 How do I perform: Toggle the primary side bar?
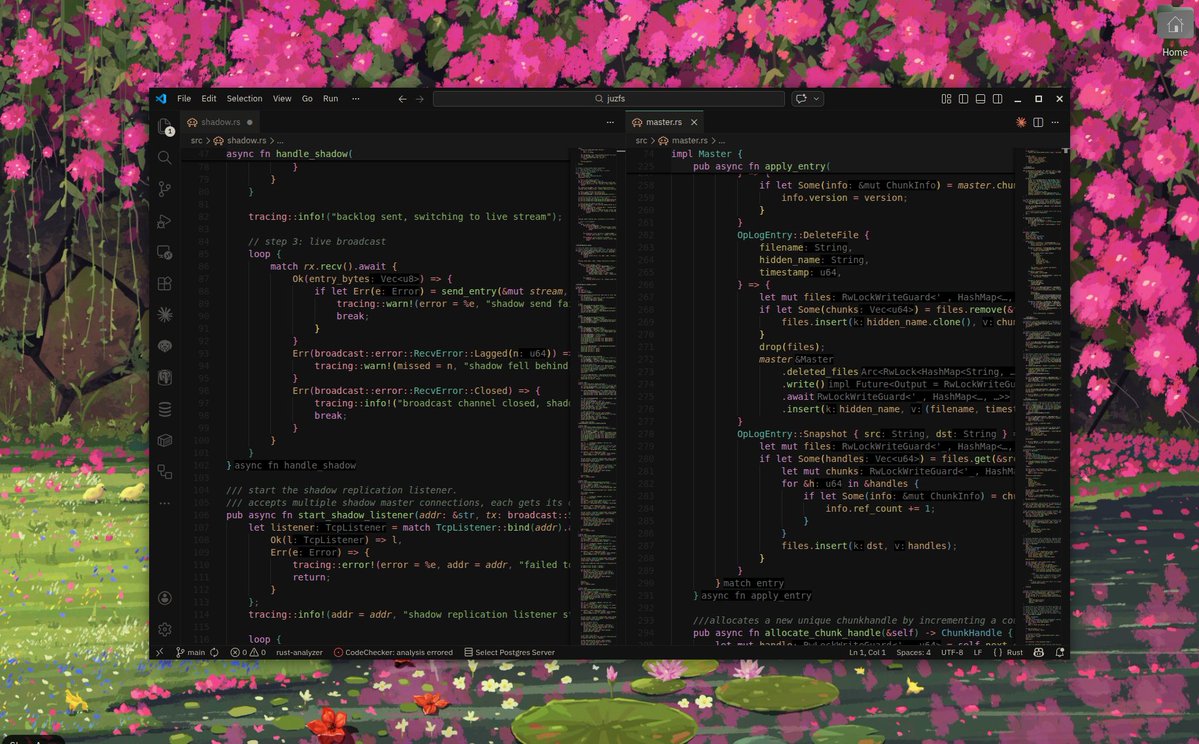coord(963,99)
